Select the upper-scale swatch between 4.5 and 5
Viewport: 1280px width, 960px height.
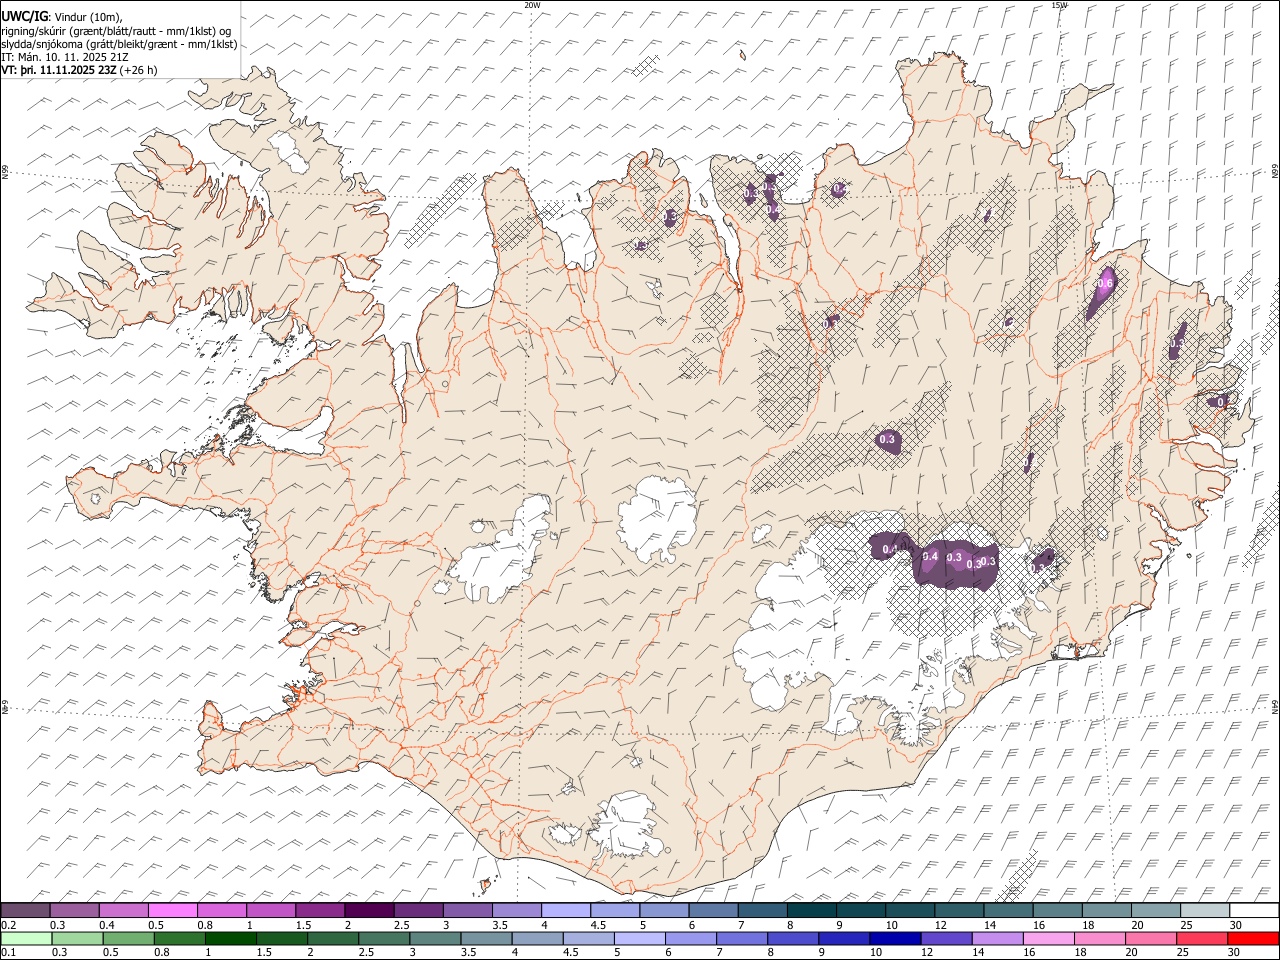[x=614, y=910]
